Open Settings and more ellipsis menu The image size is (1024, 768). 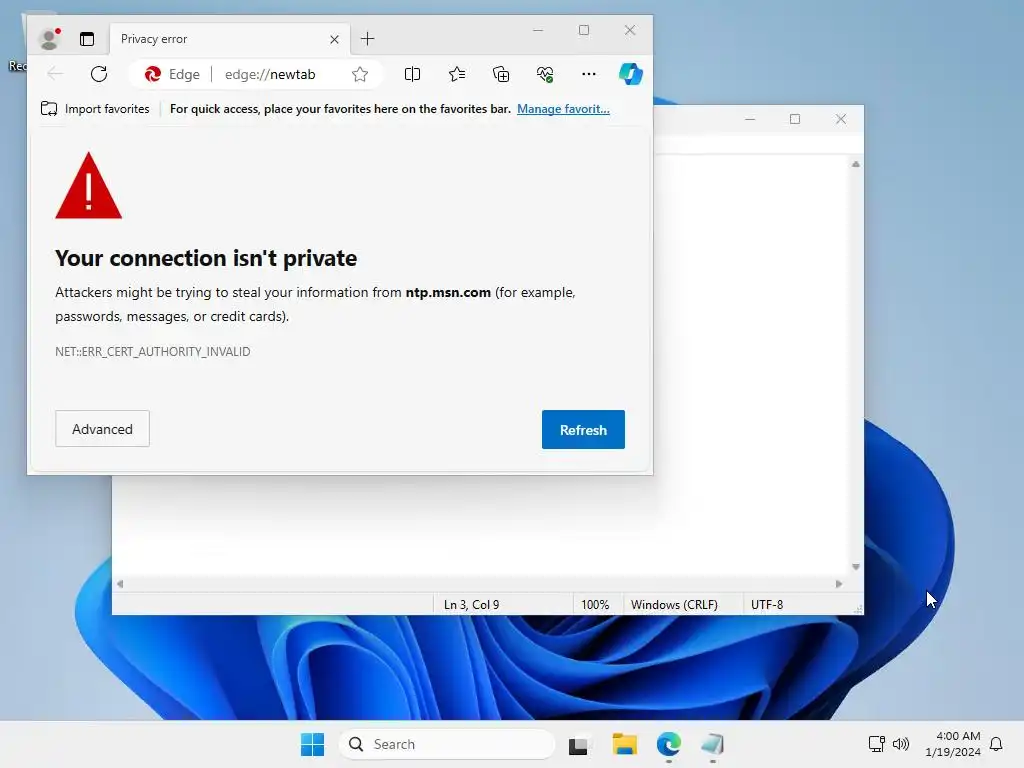point(588,74)
